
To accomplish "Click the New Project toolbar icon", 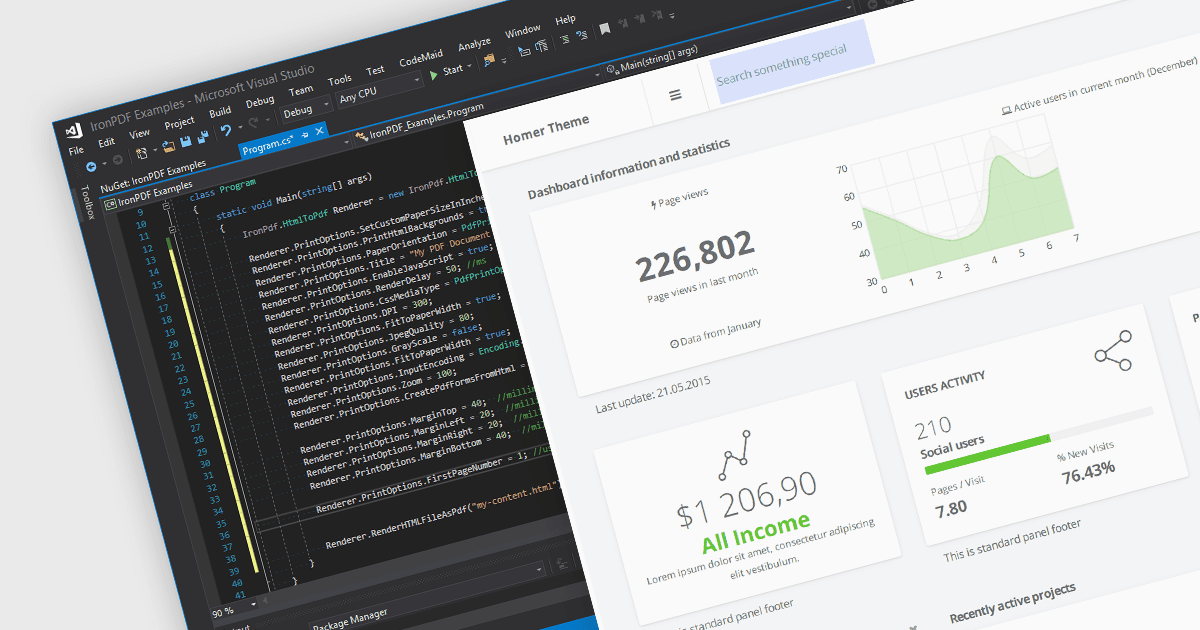I will (x=142, y=153).
